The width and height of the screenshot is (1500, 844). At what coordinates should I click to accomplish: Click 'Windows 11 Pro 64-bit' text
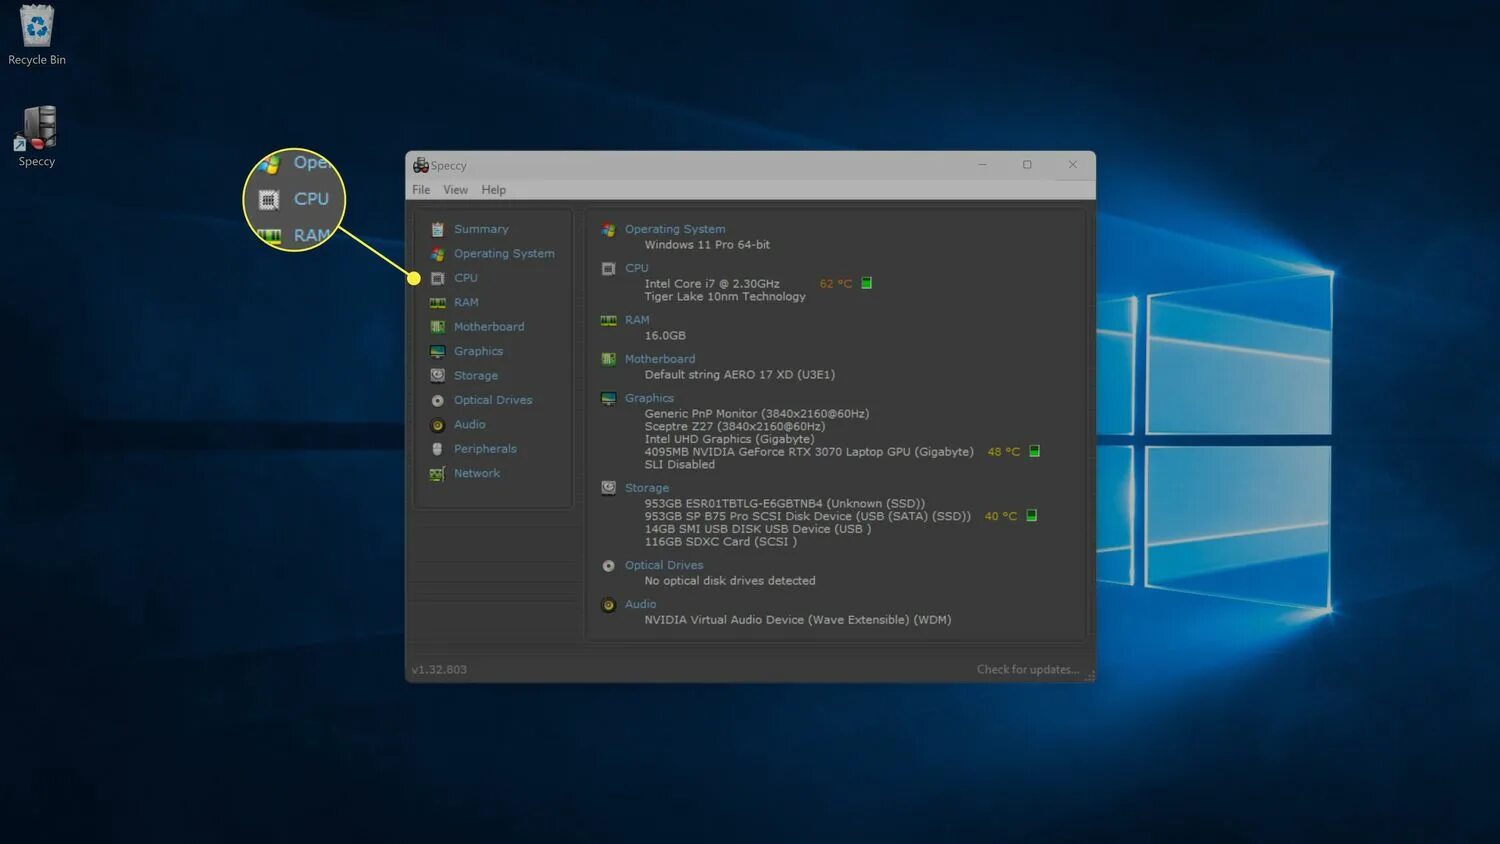coord(707,245)
